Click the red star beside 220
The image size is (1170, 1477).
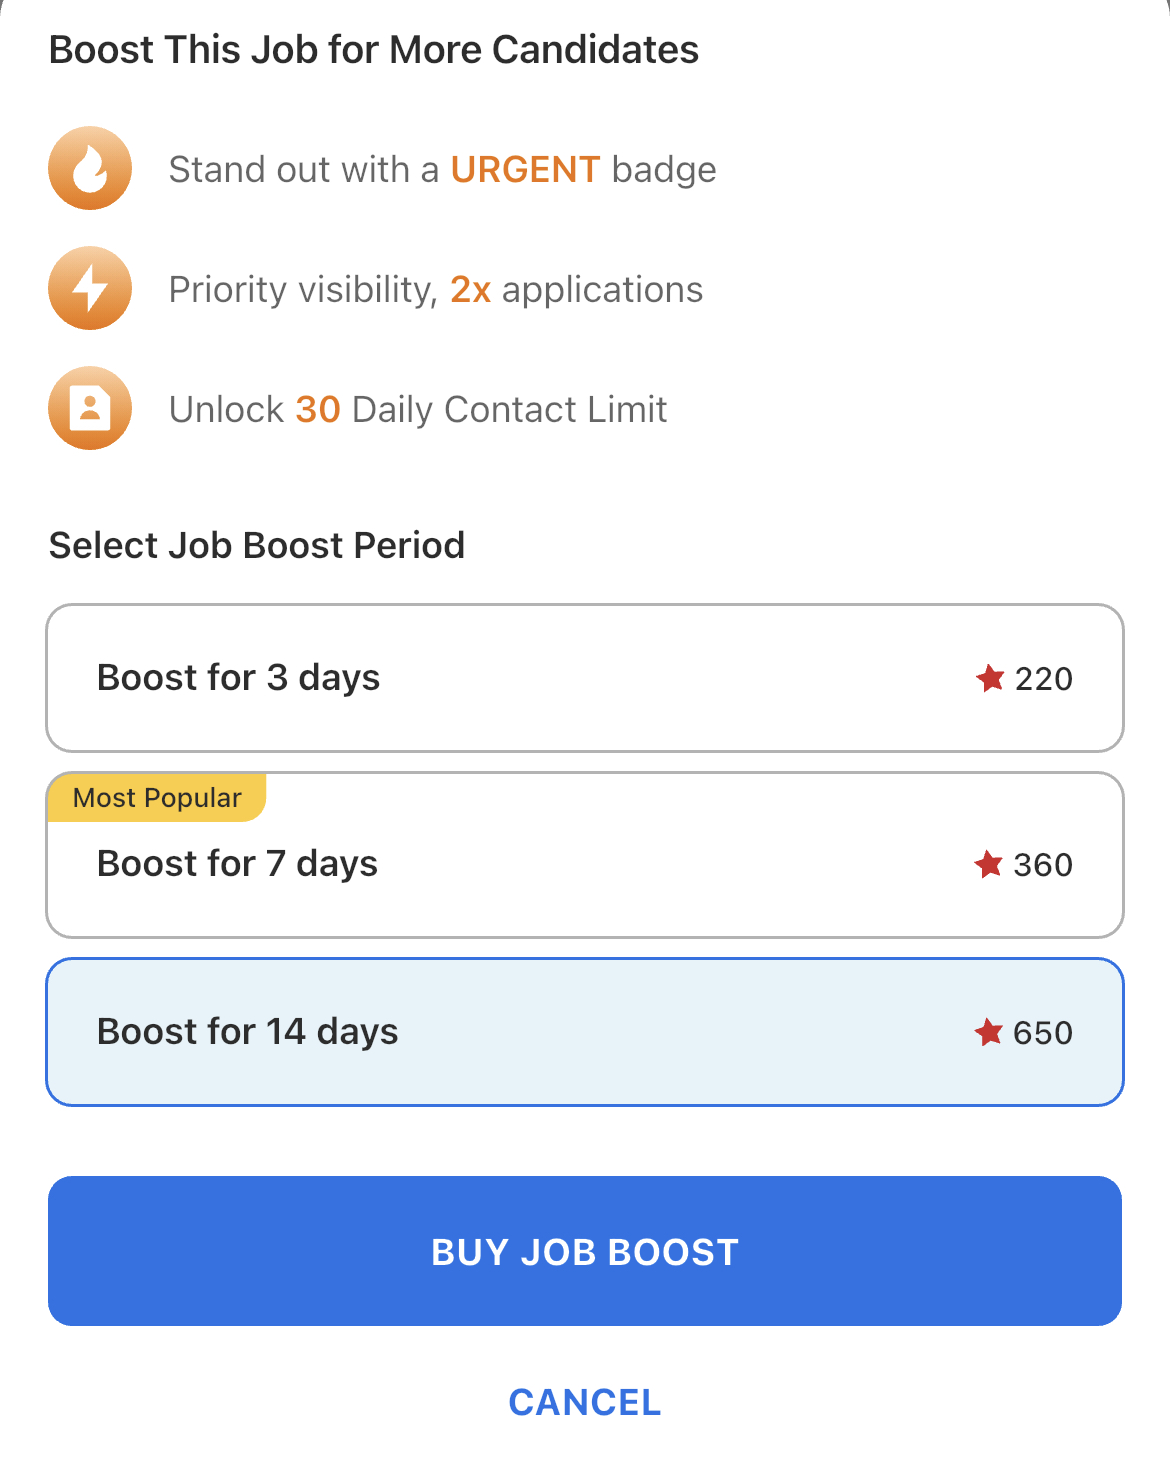click(x=990, y=678)
